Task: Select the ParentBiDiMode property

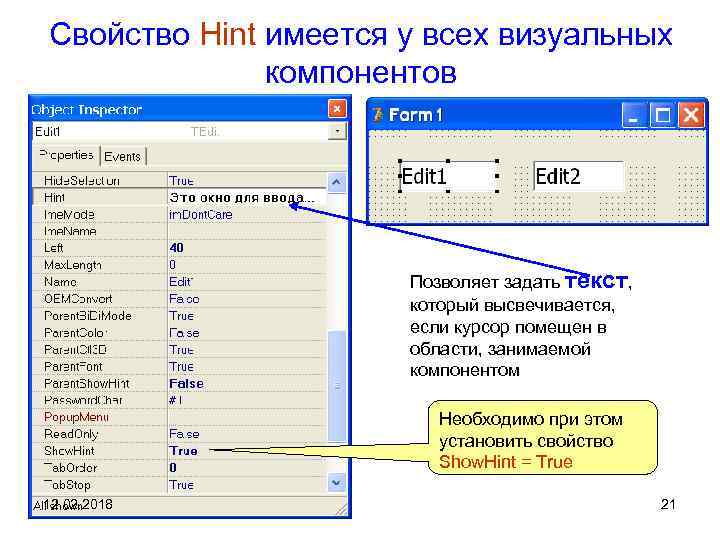Action: tap(88, 316)
